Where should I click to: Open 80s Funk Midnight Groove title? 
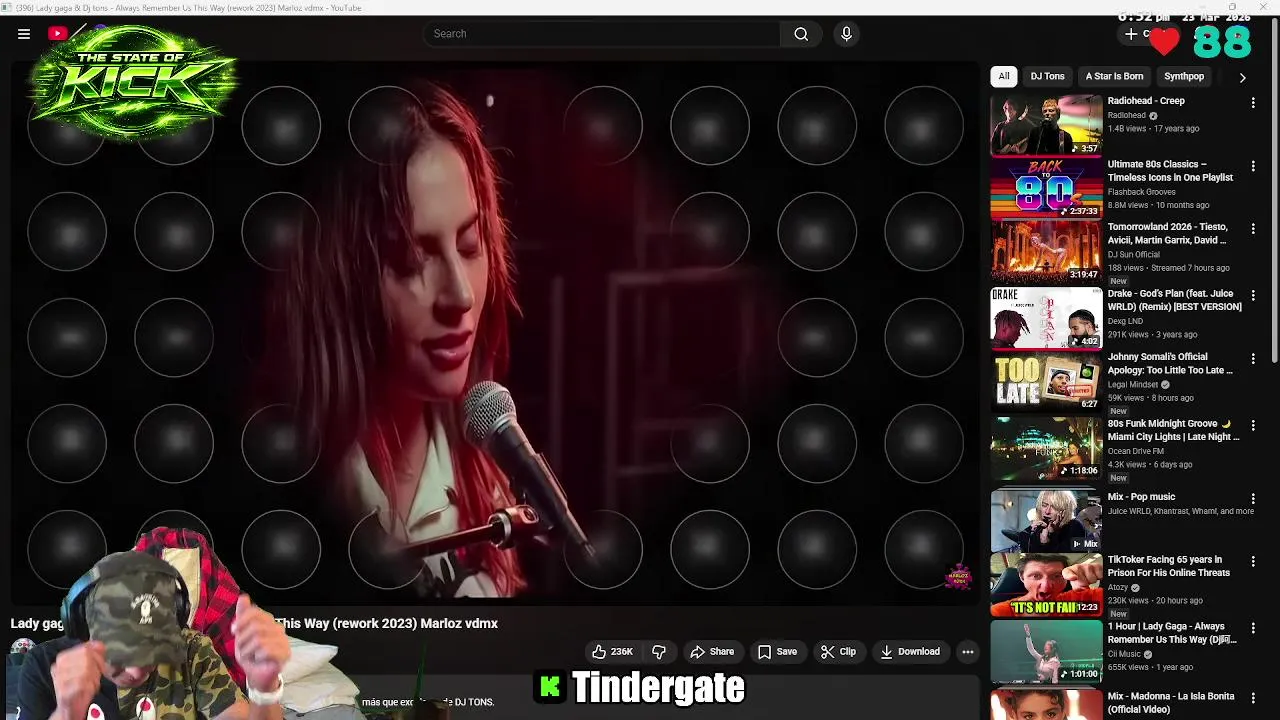1173,430
